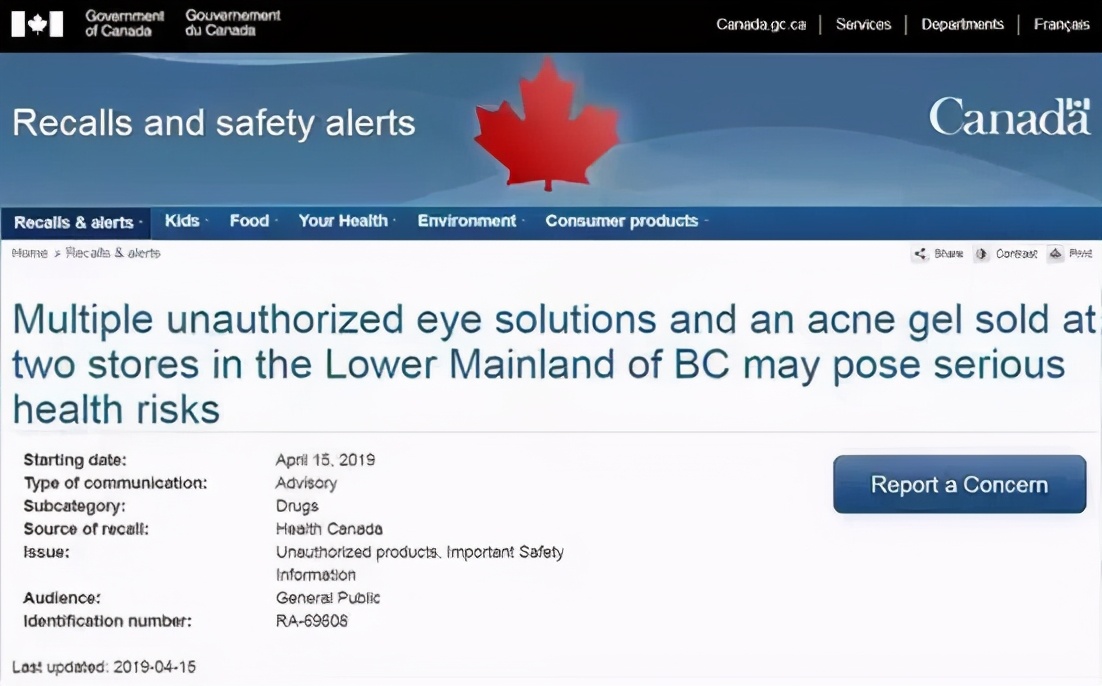Click the Share icon

[920, 254]
